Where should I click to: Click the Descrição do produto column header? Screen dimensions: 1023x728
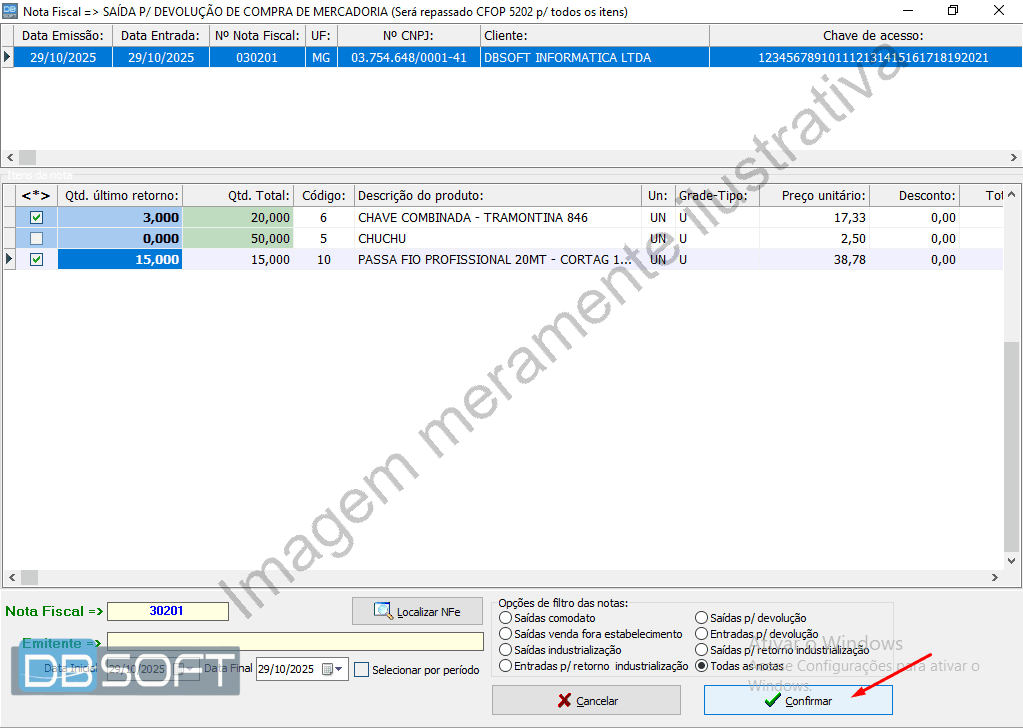click(497, 196)
